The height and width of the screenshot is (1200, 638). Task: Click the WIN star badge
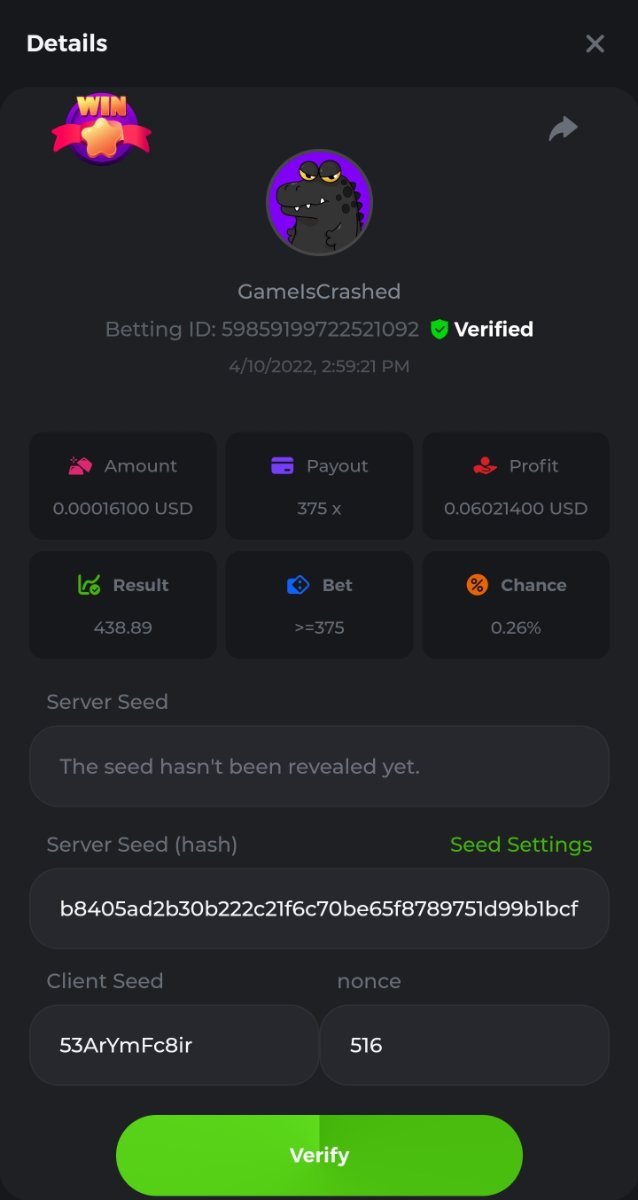101,129
